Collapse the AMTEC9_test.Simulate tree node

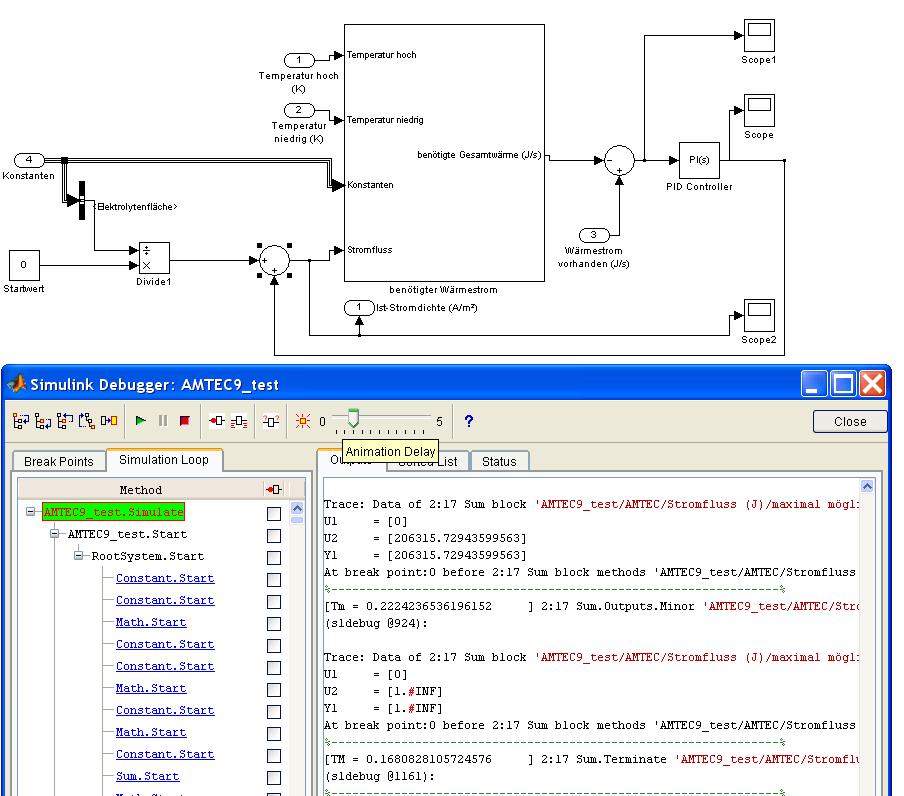click(x=31, y=512)
